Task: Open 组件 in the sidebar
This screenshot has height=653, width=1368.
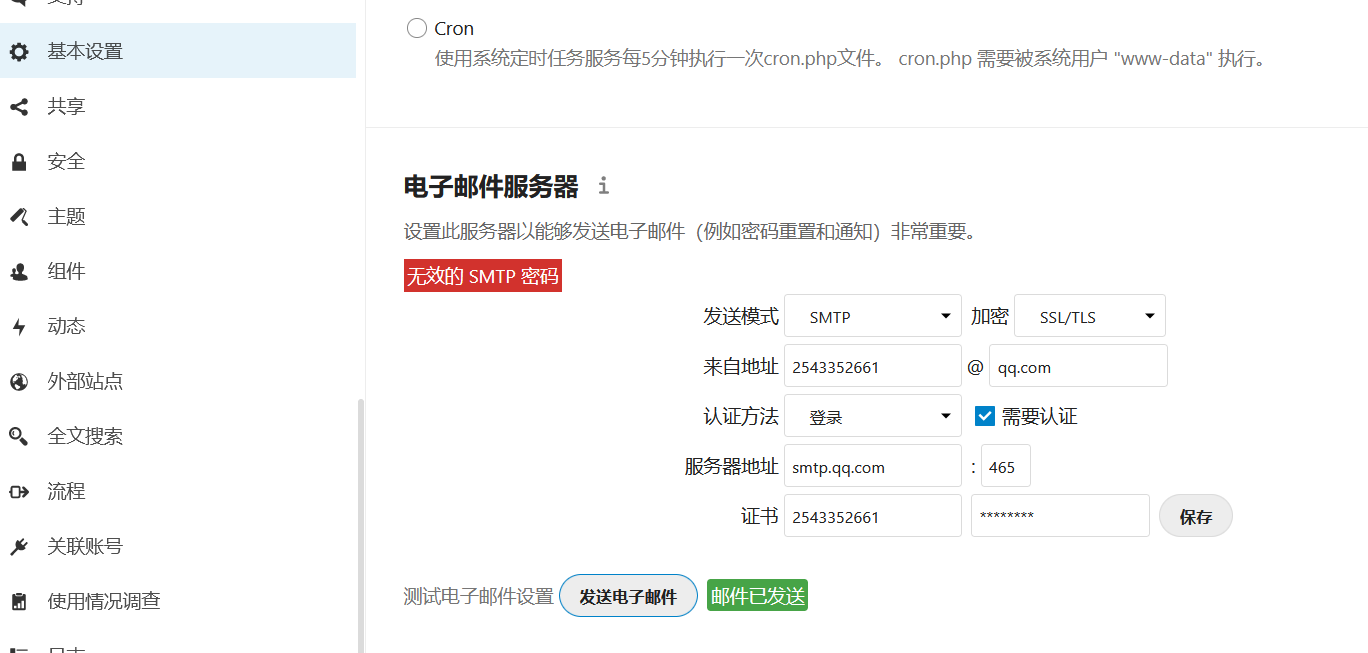Action: [66, 271]
